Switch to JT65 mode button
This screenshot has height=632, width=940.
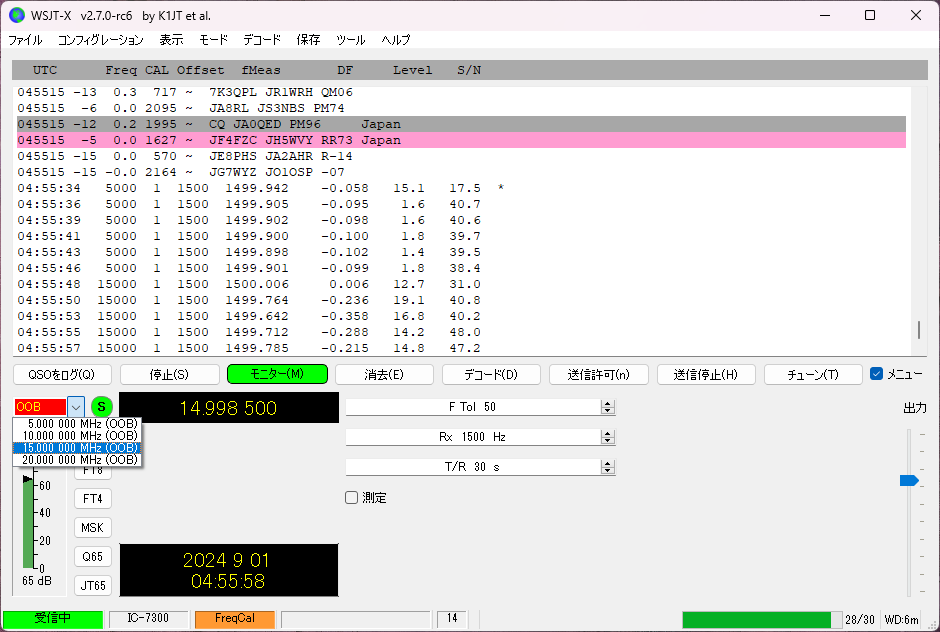(93, 585)
